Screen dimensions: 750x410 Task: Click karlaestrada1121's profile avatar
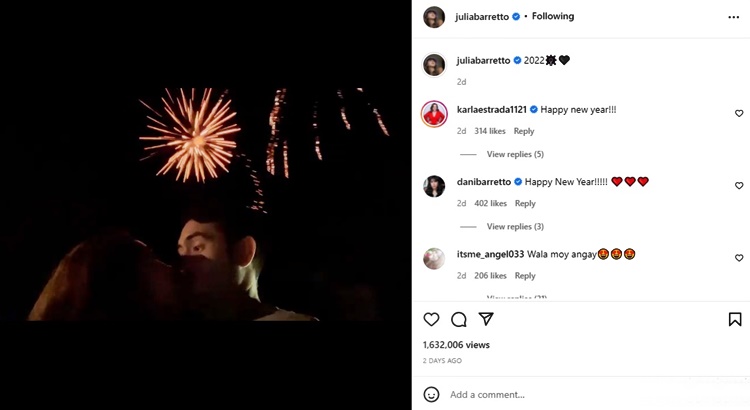click(x=434, y=113)
